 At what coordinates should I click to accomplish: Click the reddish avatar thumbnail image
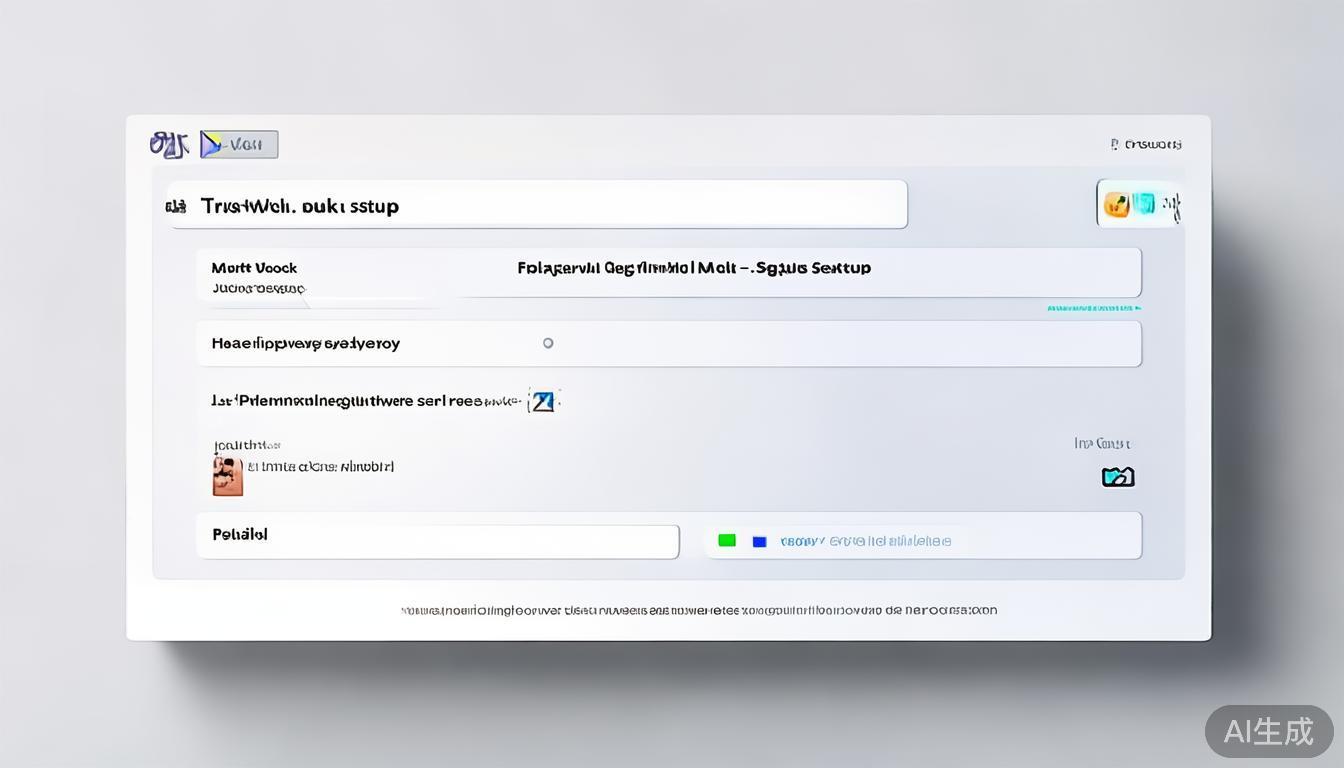(228, 476)
